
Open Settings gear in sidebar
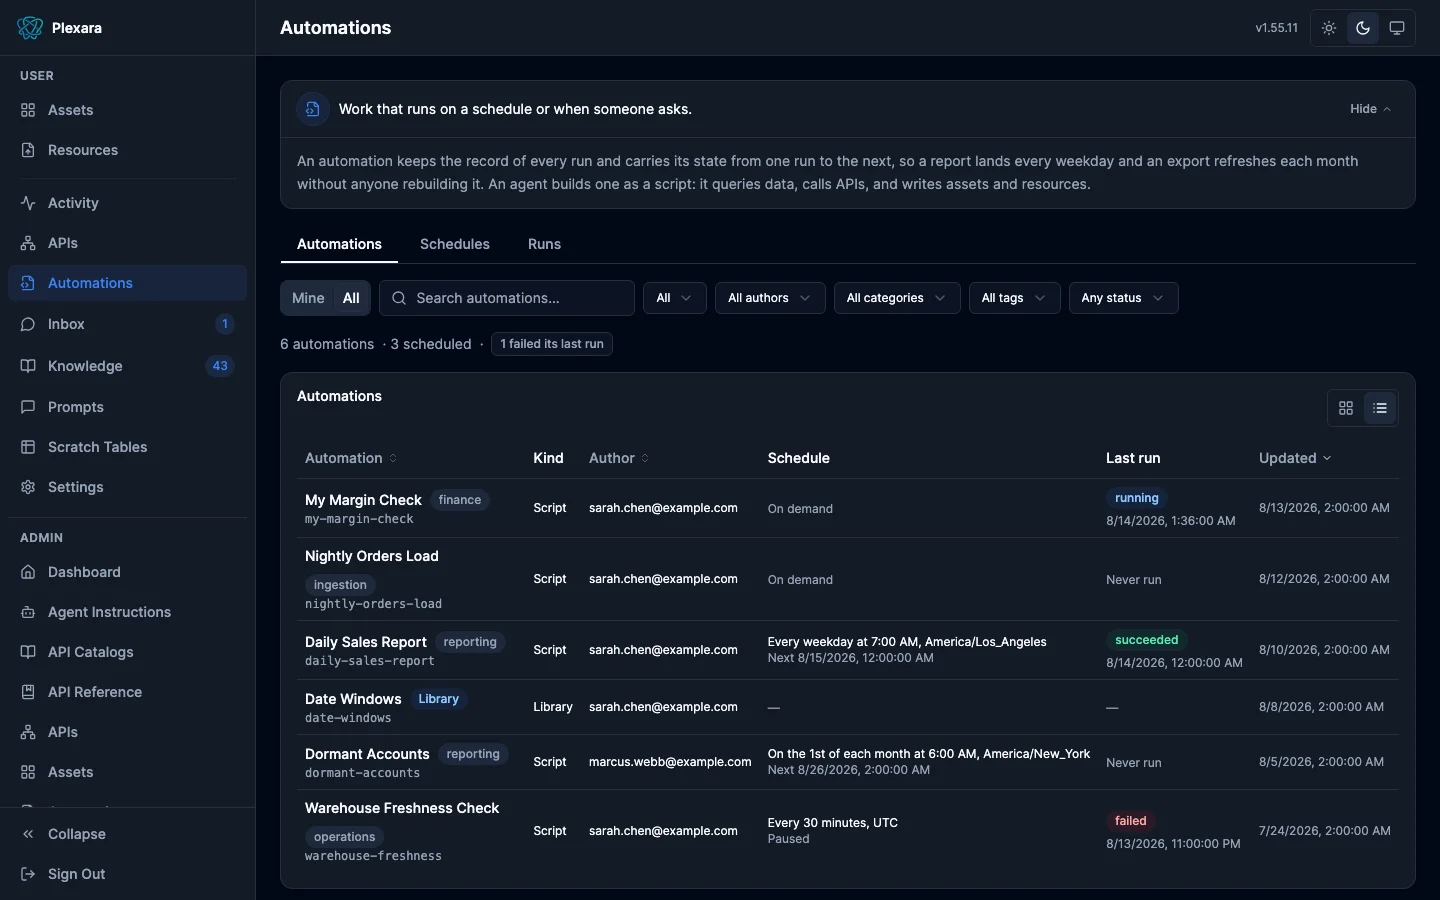pyautogui.click(x=28, y=487)
